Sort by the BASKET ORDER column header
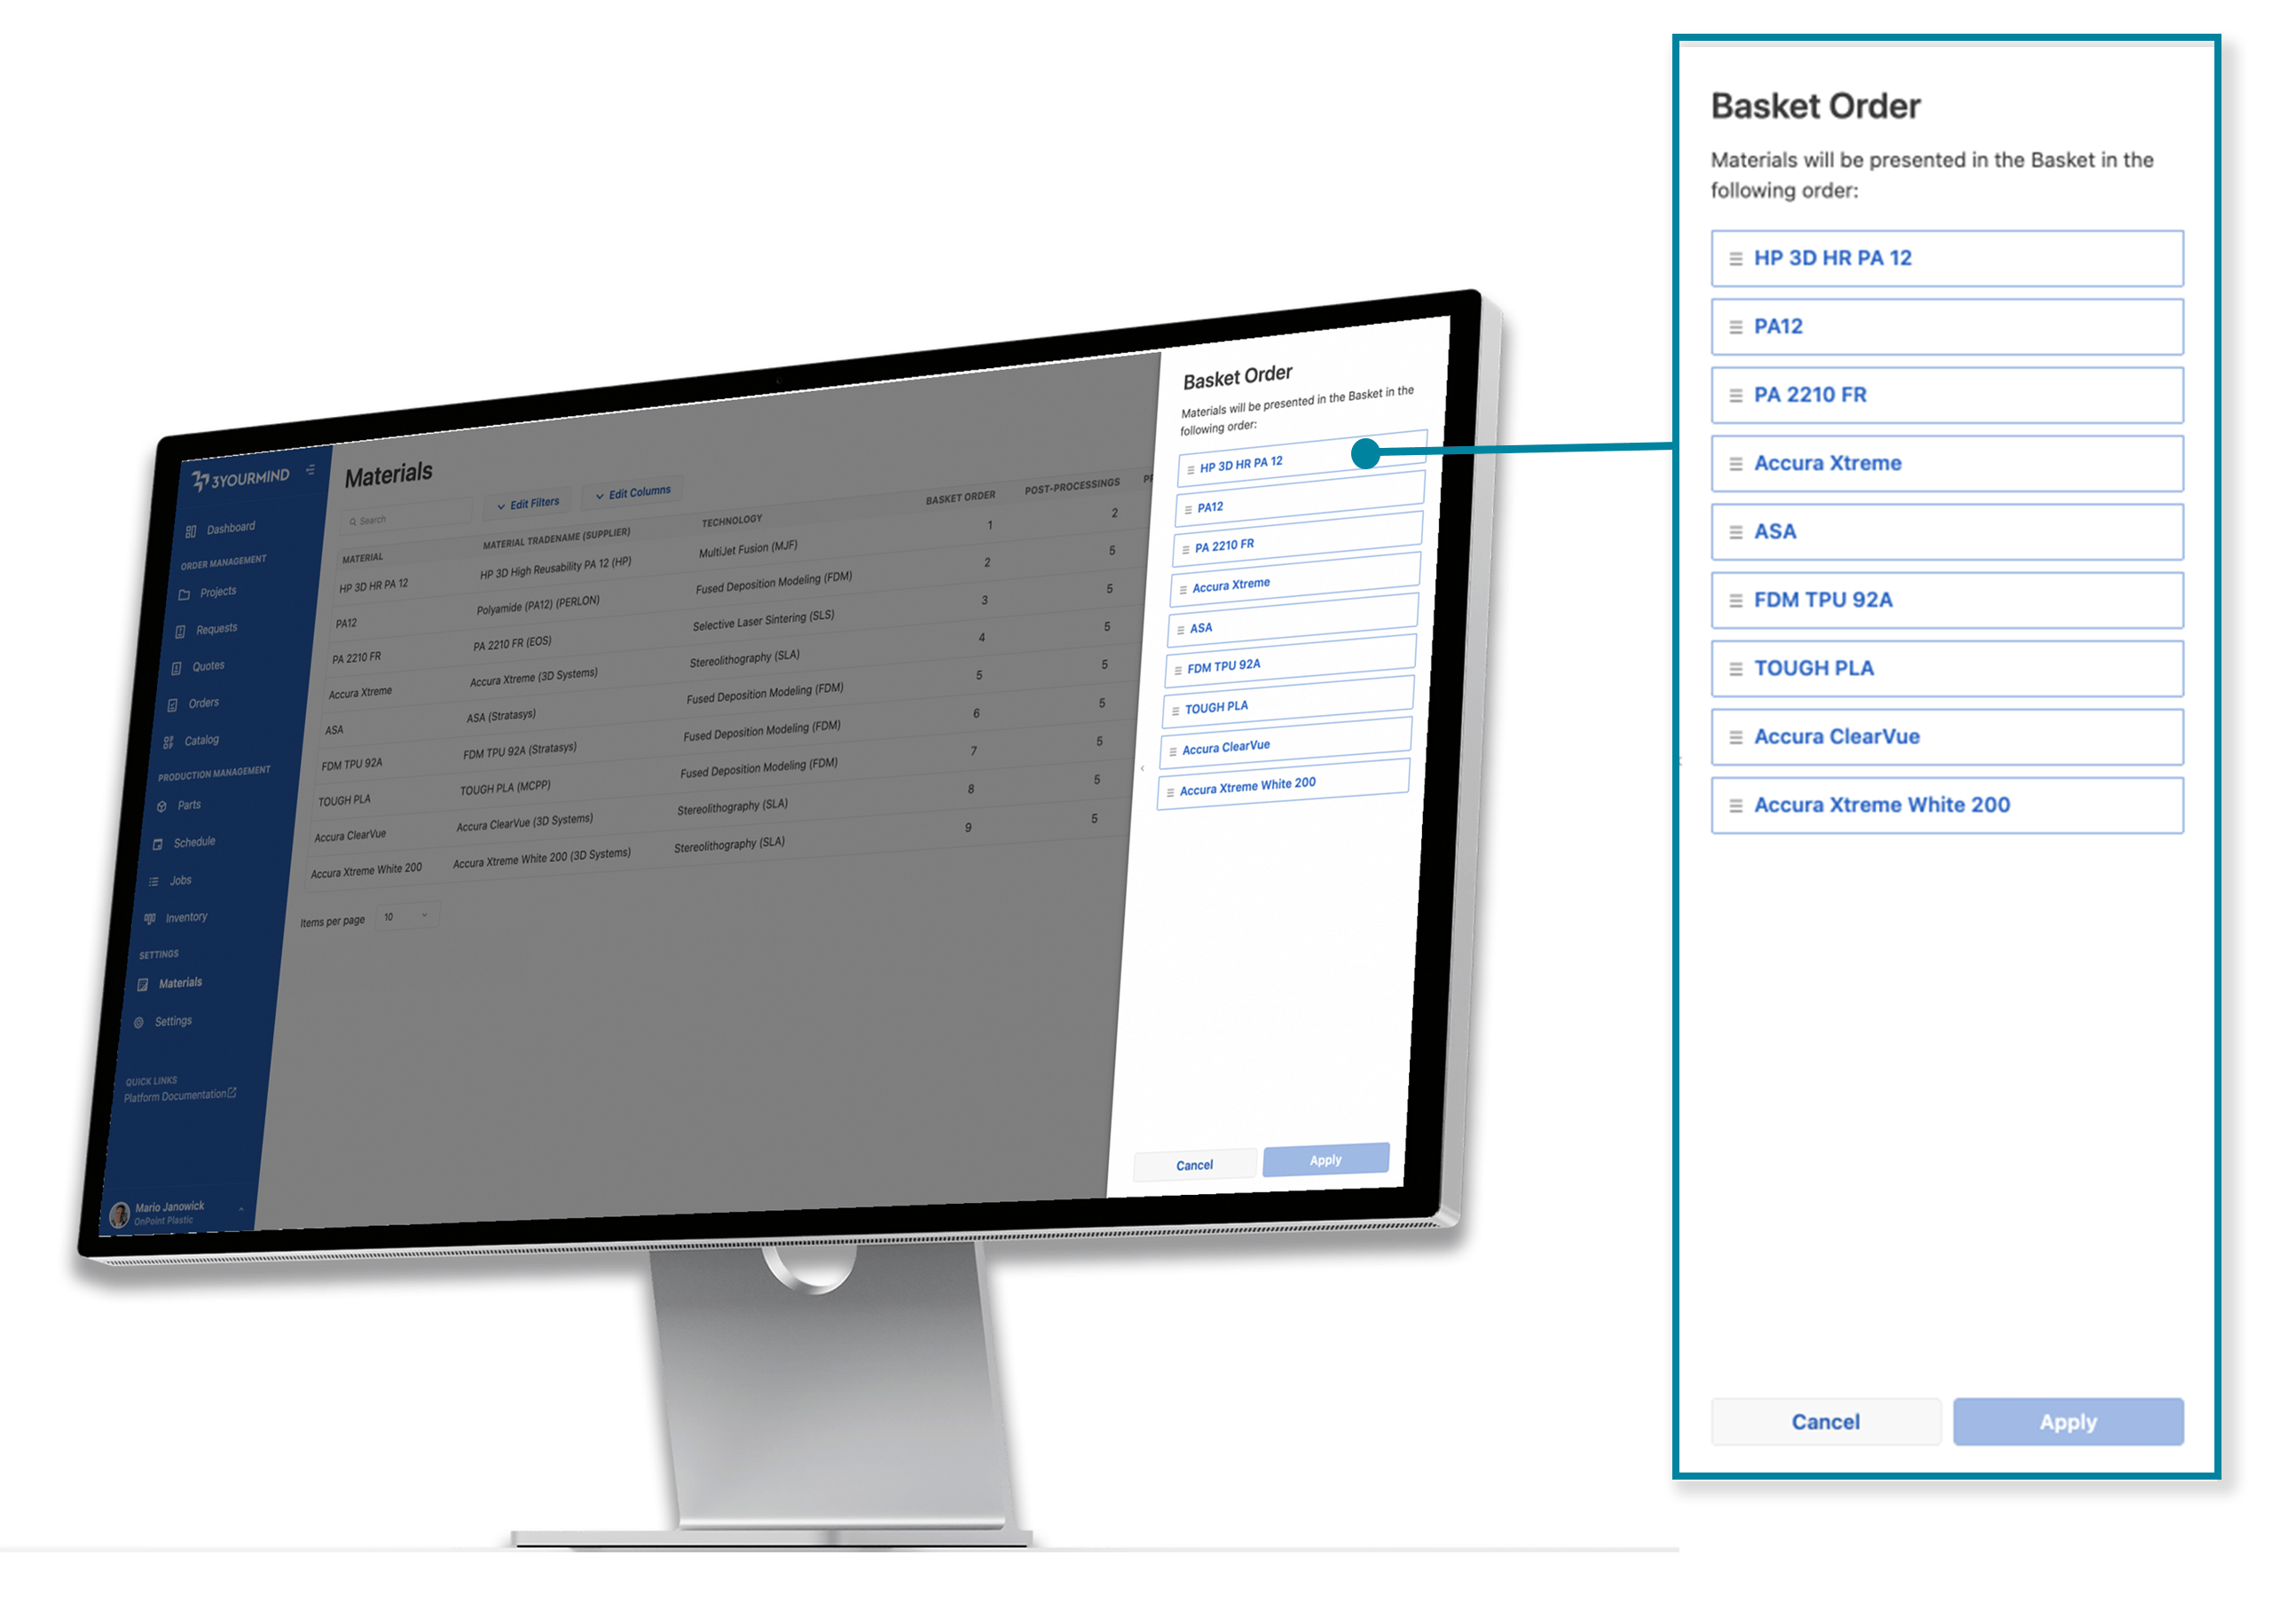2296x1618 pixels. click(960, 498)
